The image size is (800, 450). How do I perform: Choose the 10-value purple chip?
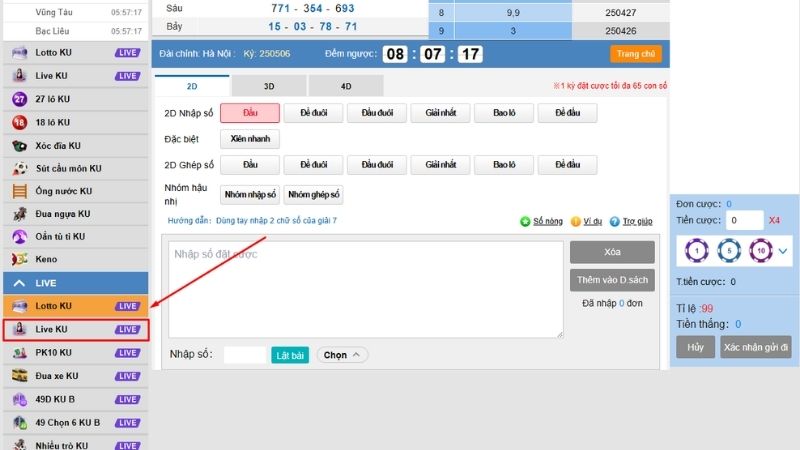point(760,250)
